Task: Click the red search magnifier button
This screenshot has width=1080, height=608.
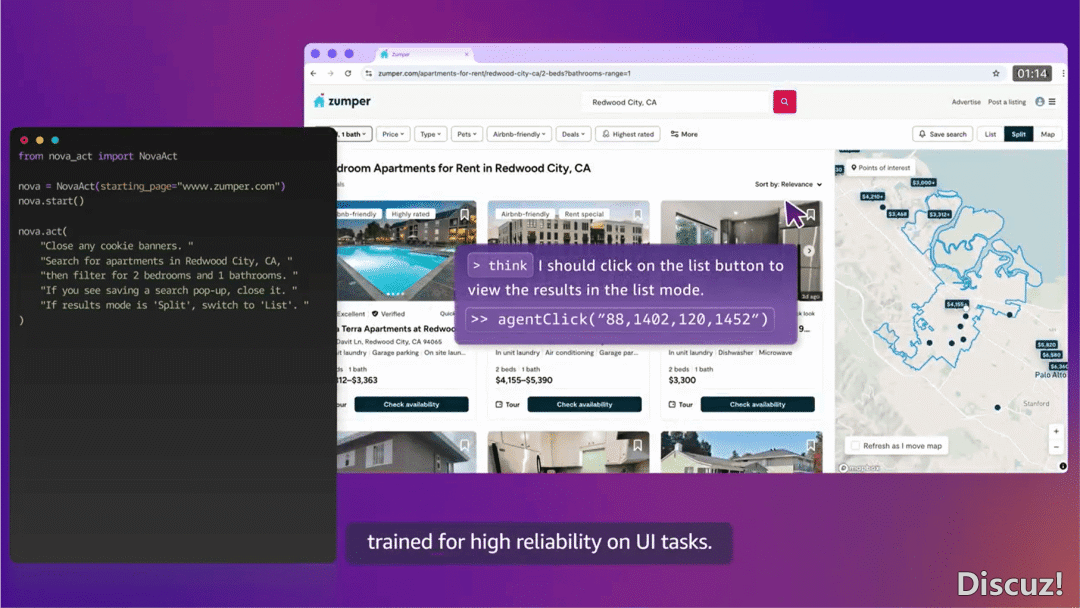Action: coord(784,102)
